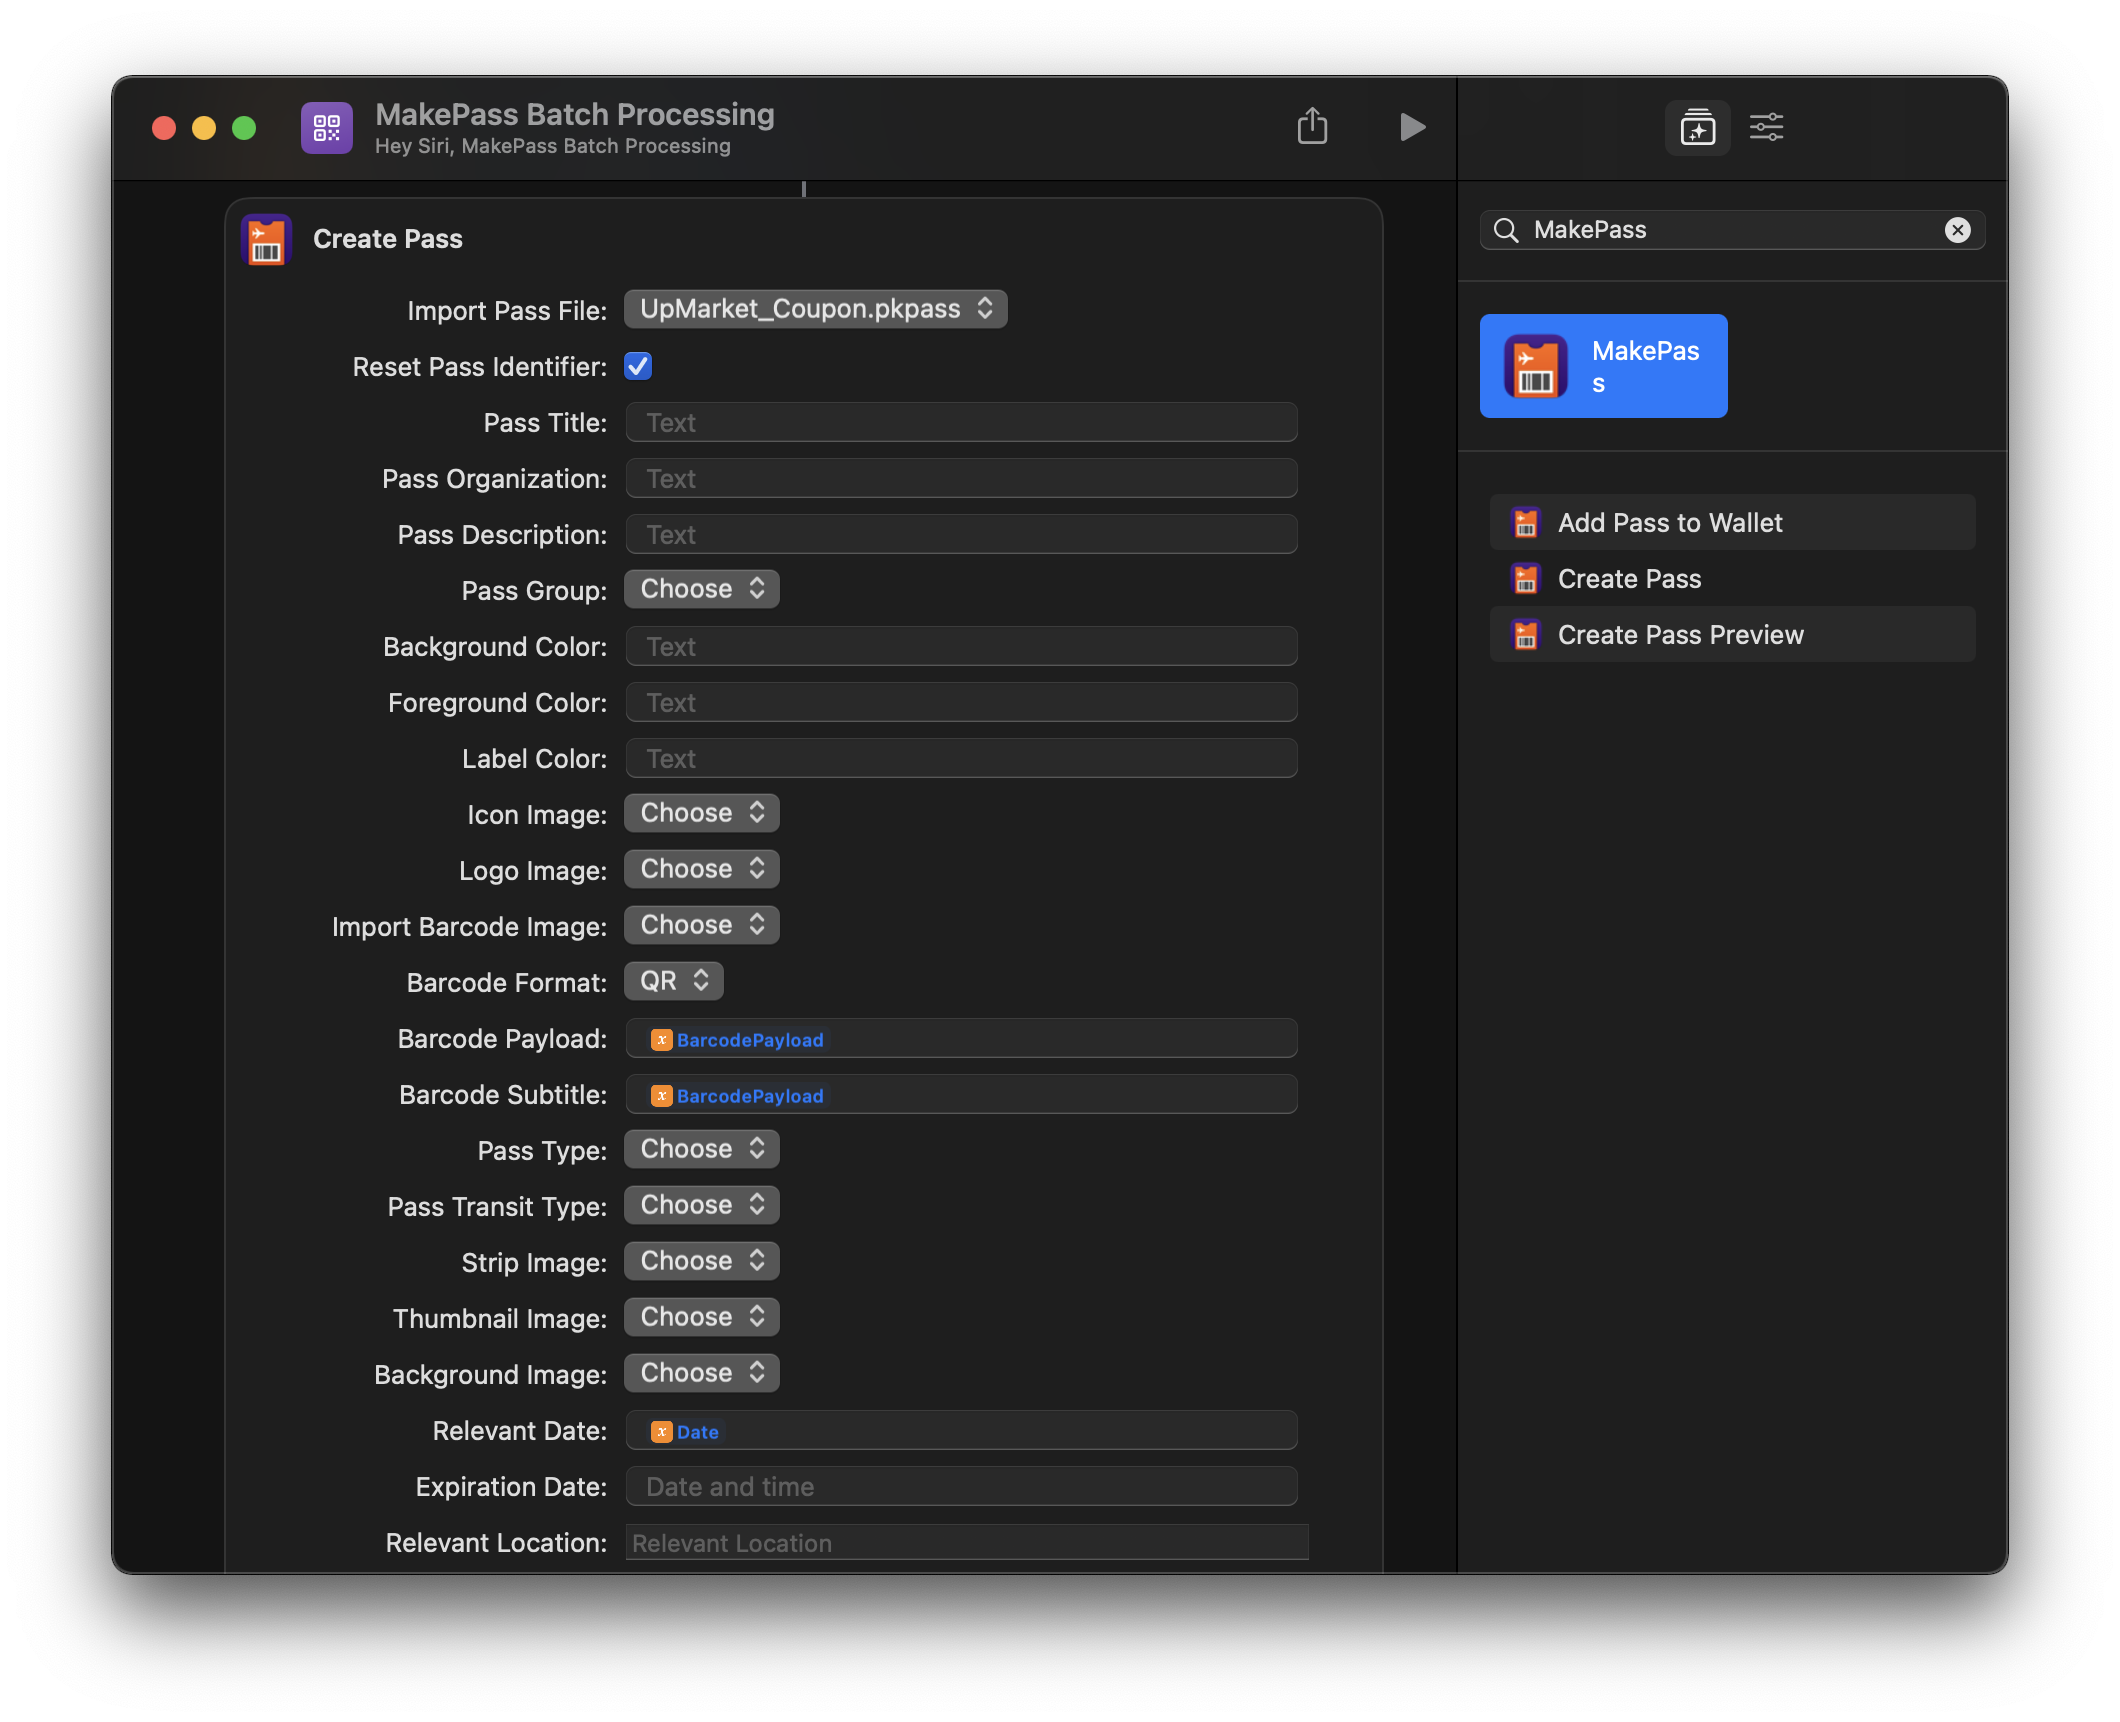Click the search magnifier icon
The width and height of the screenshot is (2120, 1722).
coord(1505,230)
